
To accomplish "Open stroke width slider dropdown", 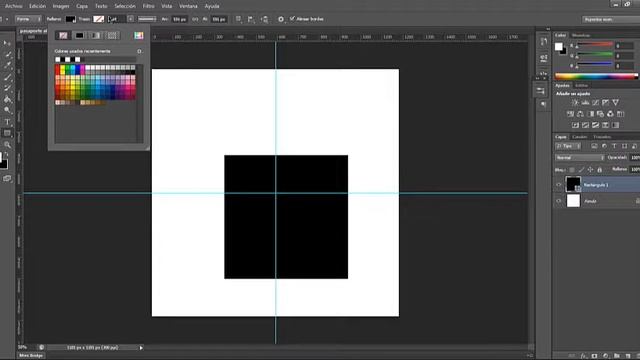I will click(130, 19).
